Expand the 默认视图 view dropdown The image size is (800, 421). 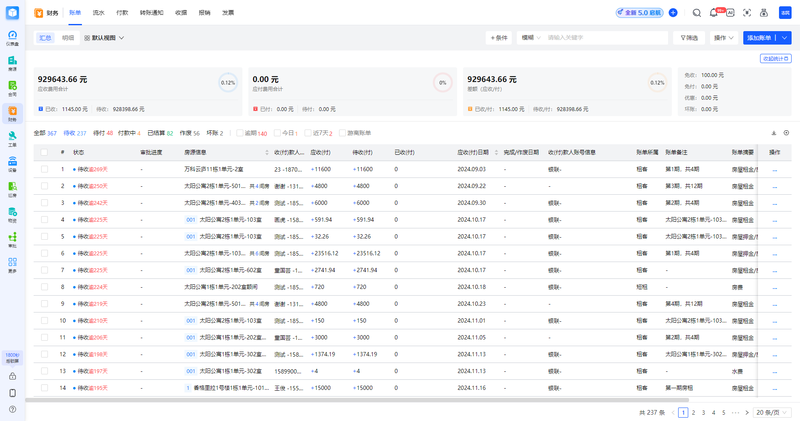pyautogui.click(x=104, y=38)
